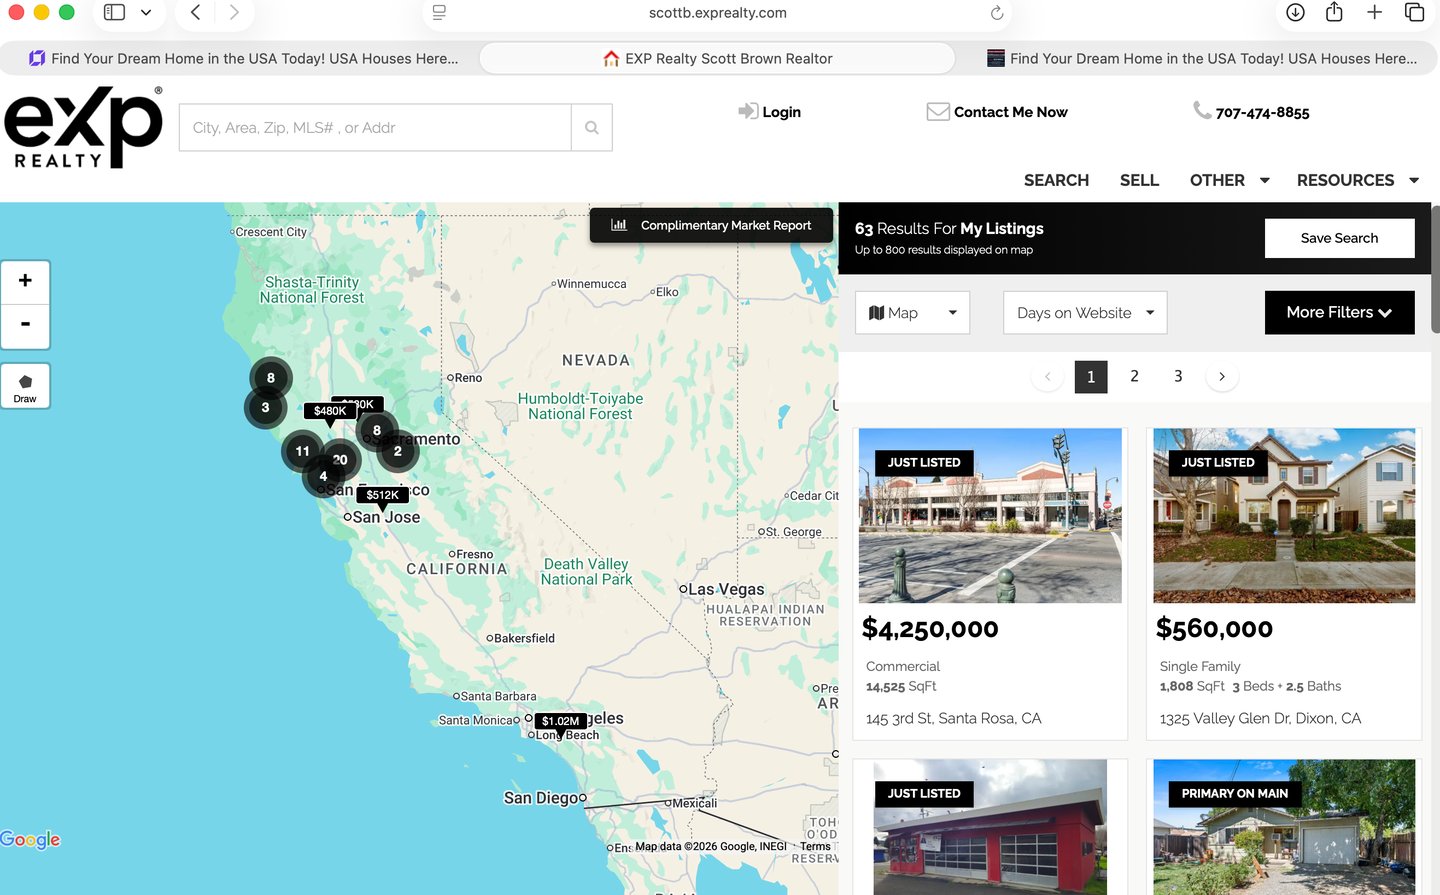Zoom in on the map
This screenshot has width=1440, height=895.
25,281
